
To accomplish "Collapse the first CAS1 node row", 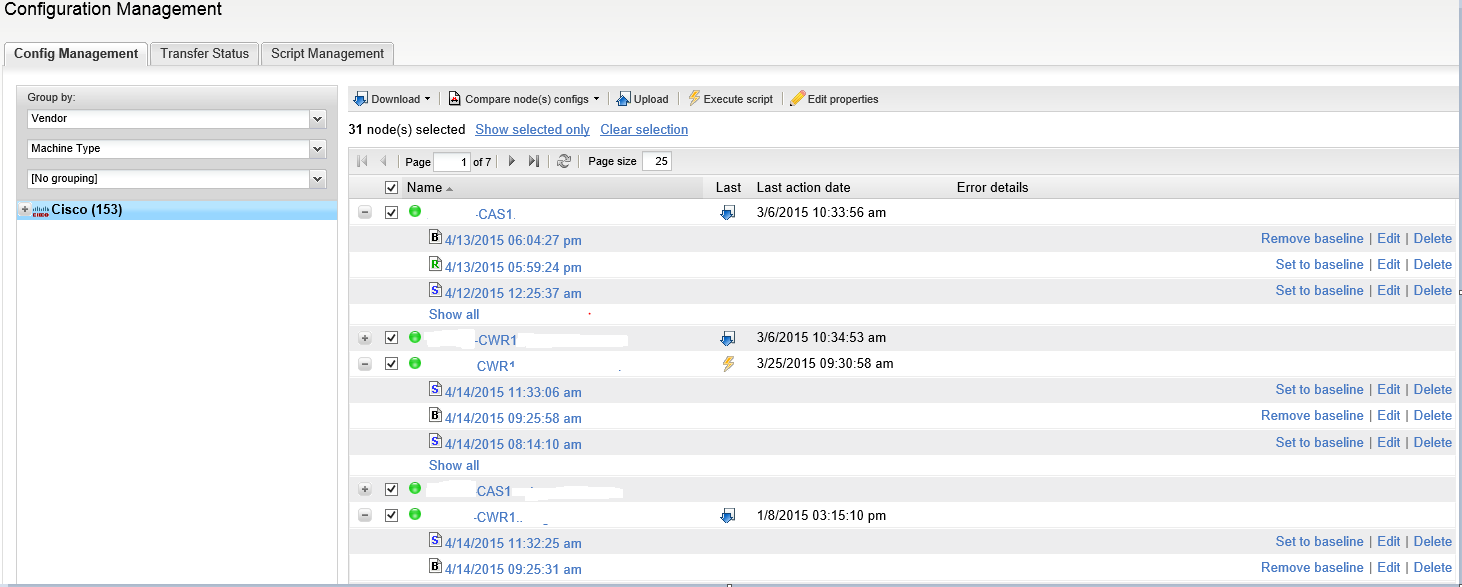I will pyautogui.click(x=365, y=213).
